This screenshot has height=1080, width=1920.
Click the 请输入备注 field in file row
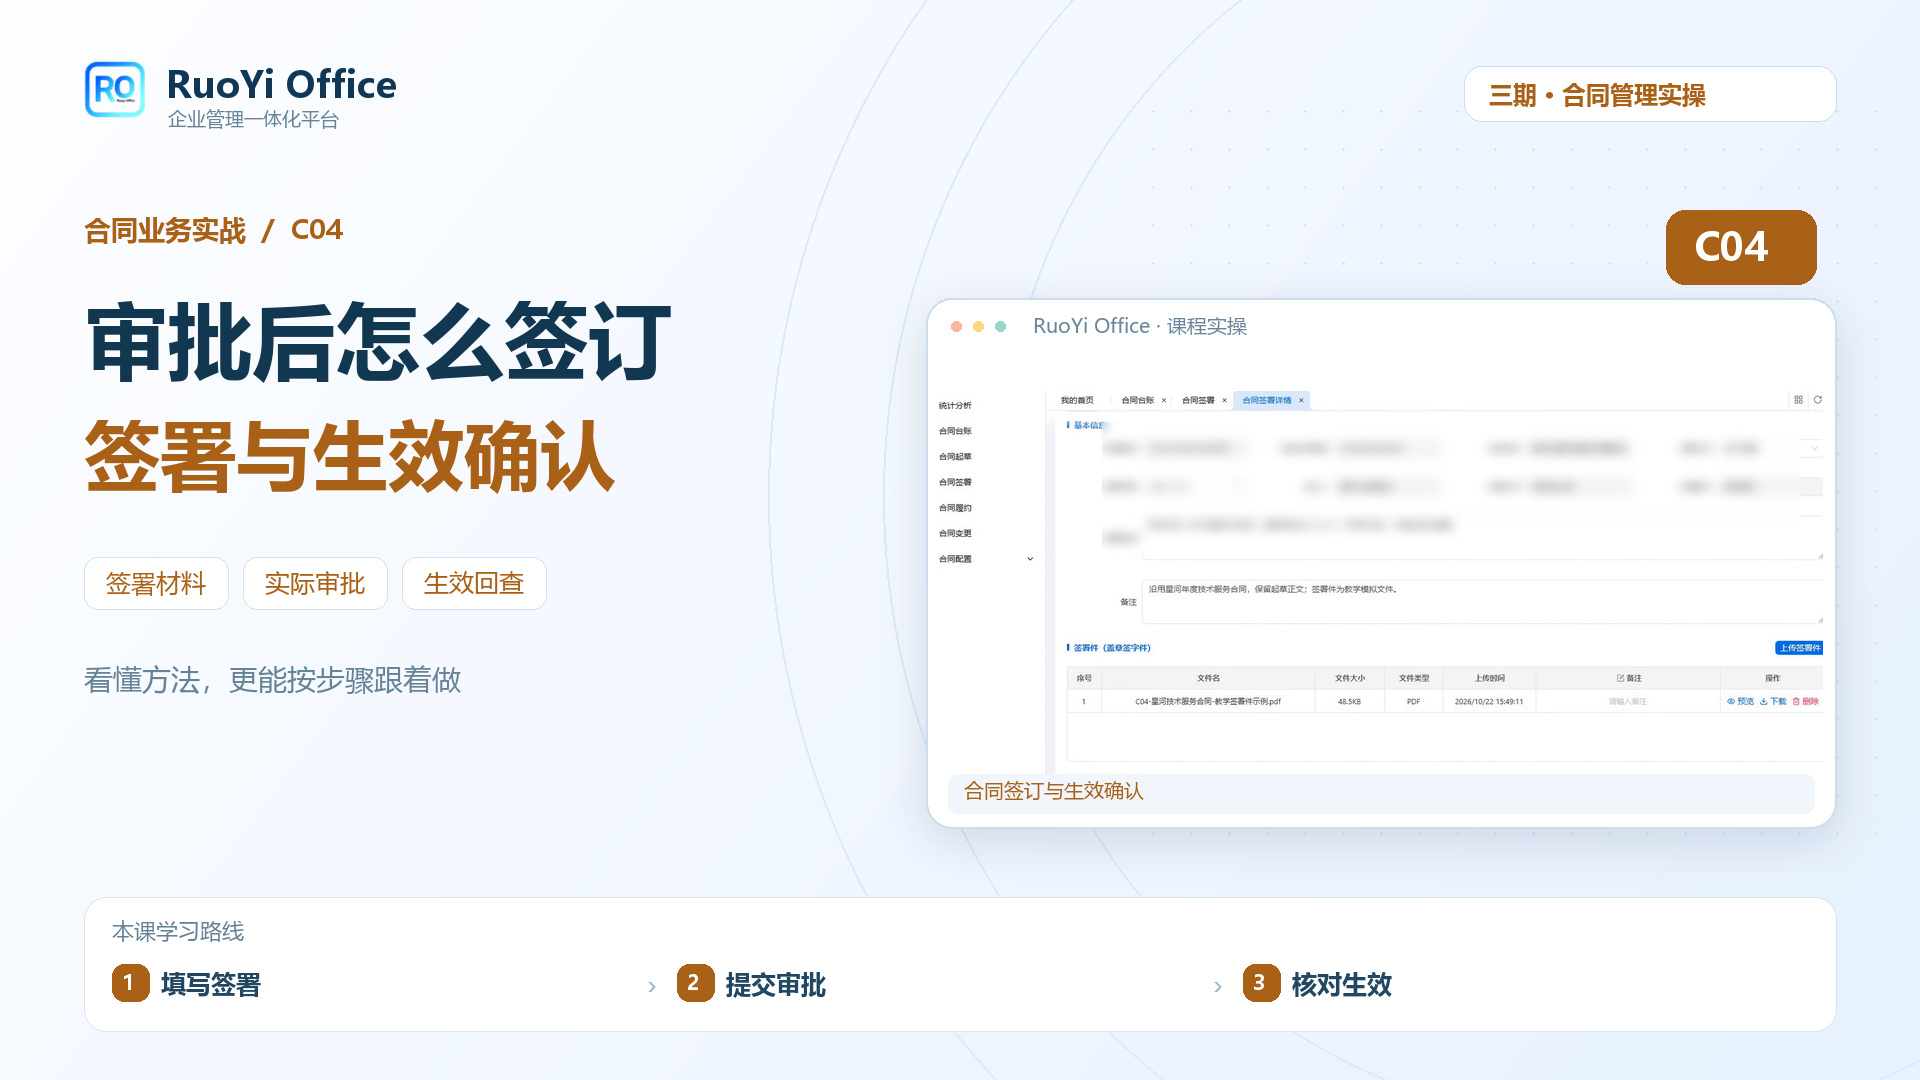(x=1627, y=702)
